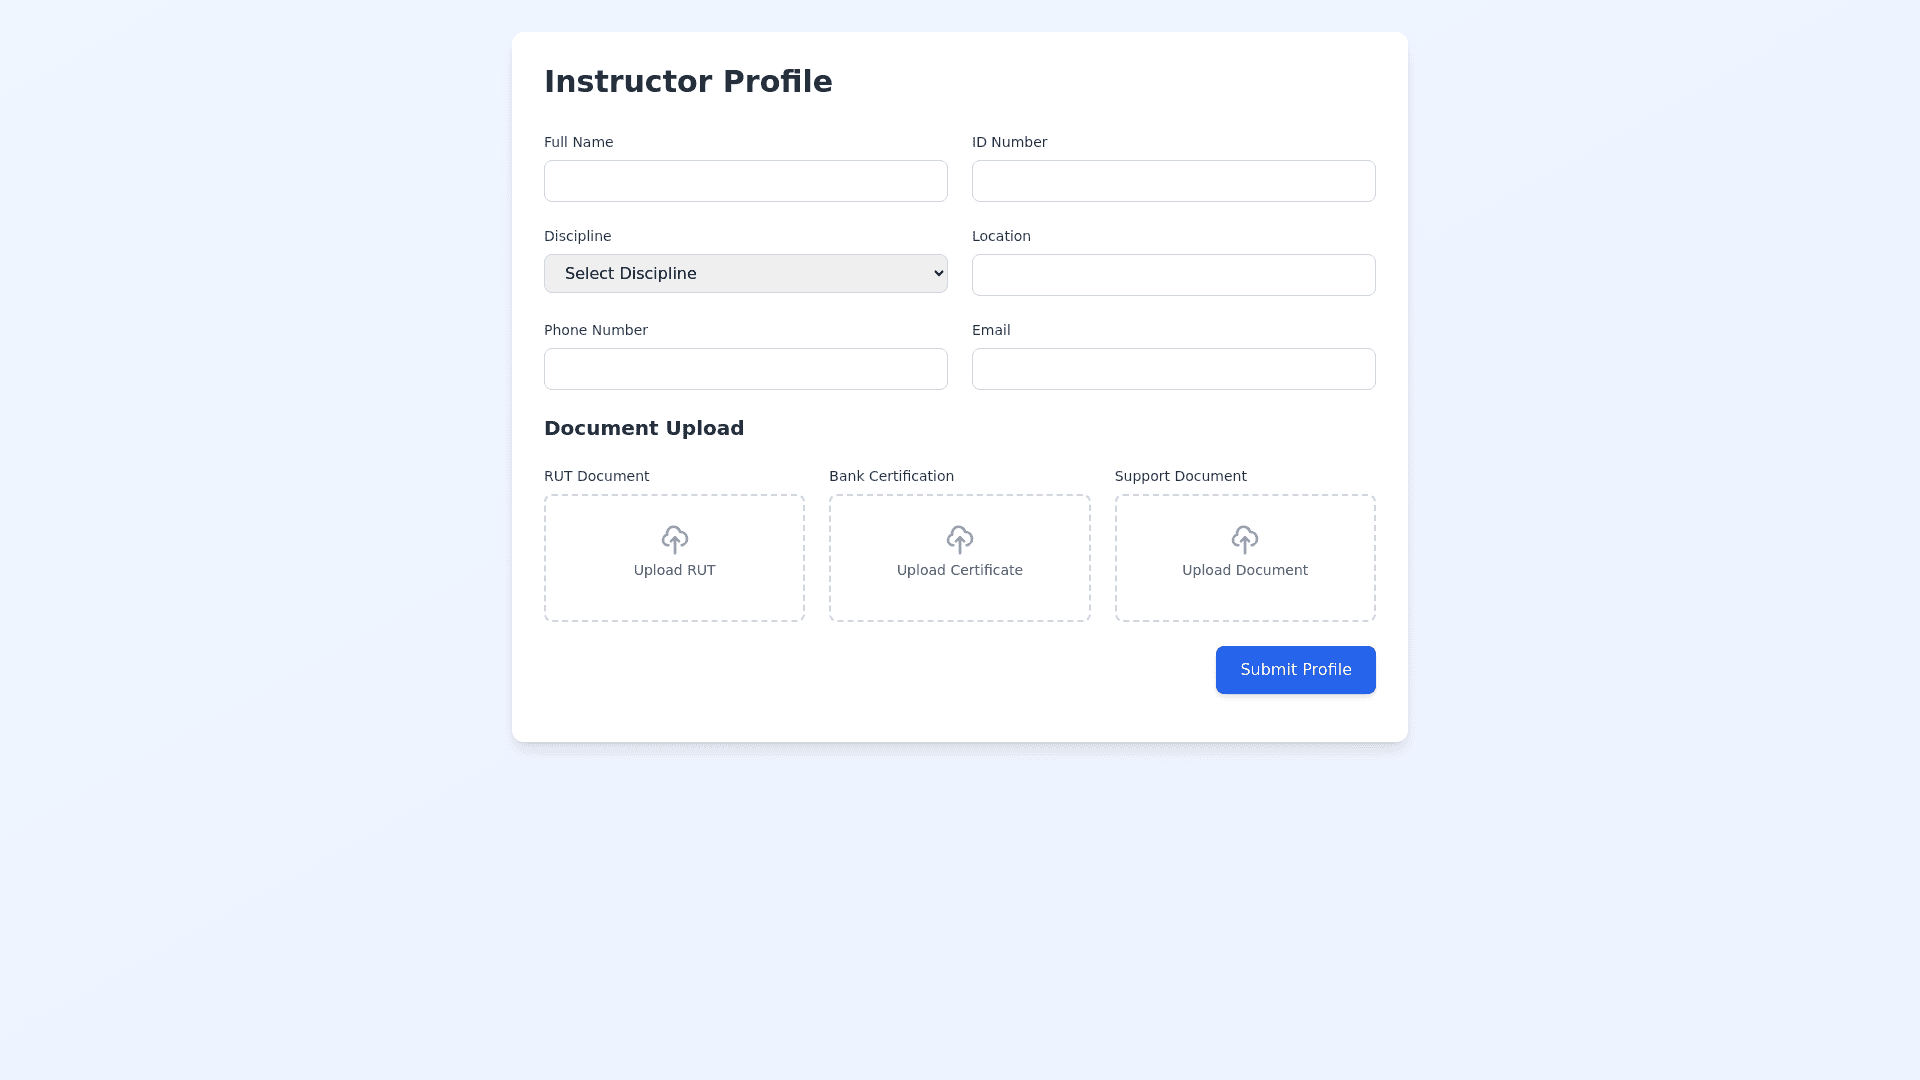The width and height of the screenshot is (1920, 1080).
Task: Open the Select Discipline dropdown
Action: tap(745, 274)
